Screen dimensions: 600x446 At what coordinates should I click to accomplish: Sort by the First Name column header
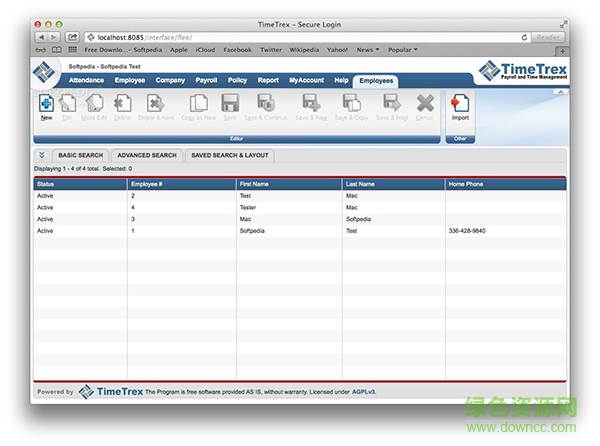point(289,184)
